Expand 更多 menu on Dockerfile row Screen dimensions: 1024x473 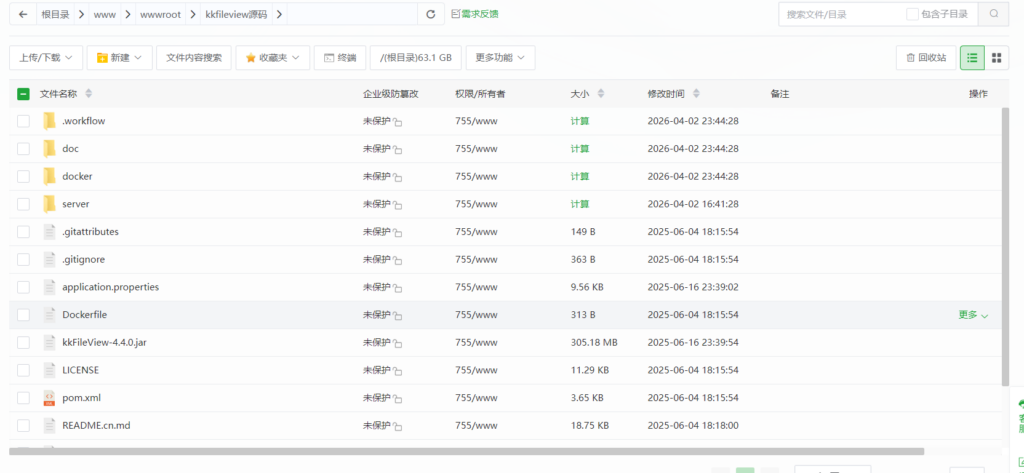pos(973,315)
